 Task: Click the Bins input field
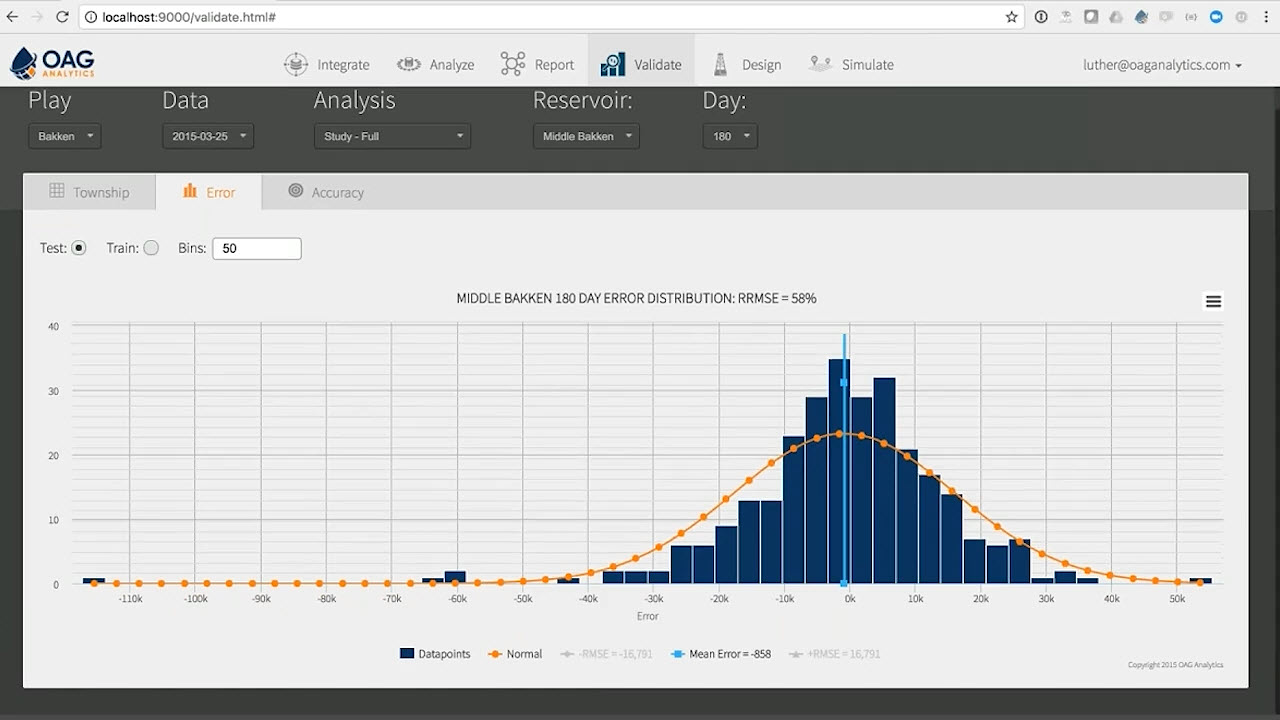coord(257,248)
